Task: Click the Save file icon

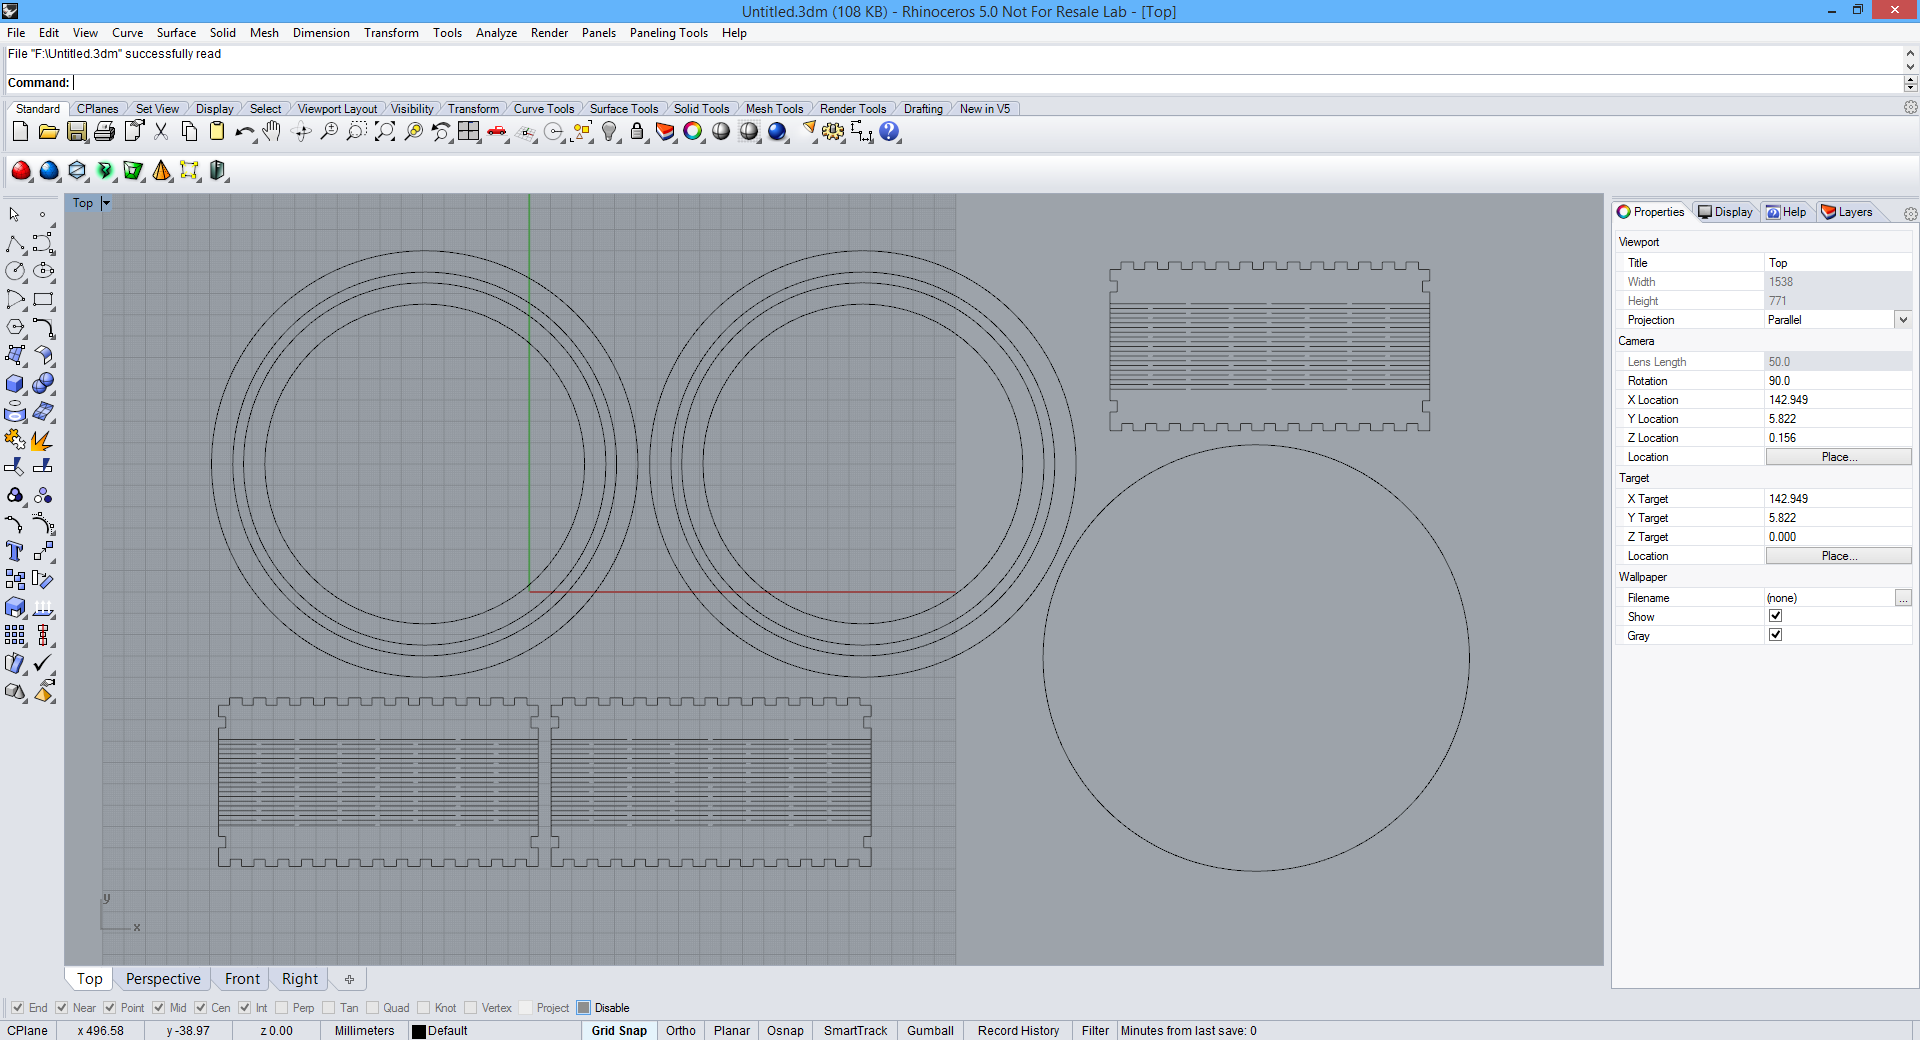Action: pos(77,132)
